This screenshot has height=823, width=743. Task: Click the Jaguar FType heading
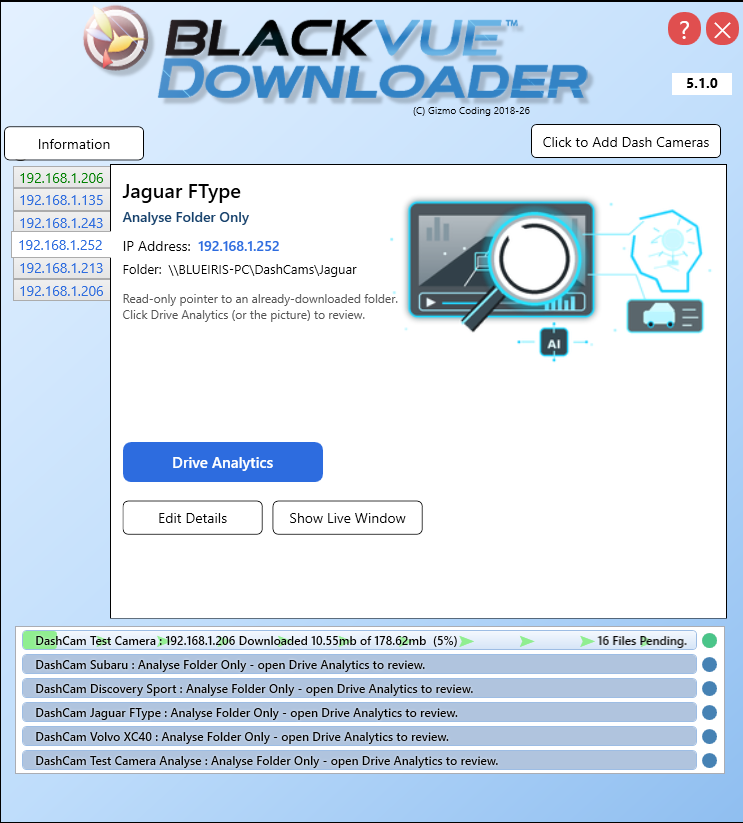click(182, 192)
